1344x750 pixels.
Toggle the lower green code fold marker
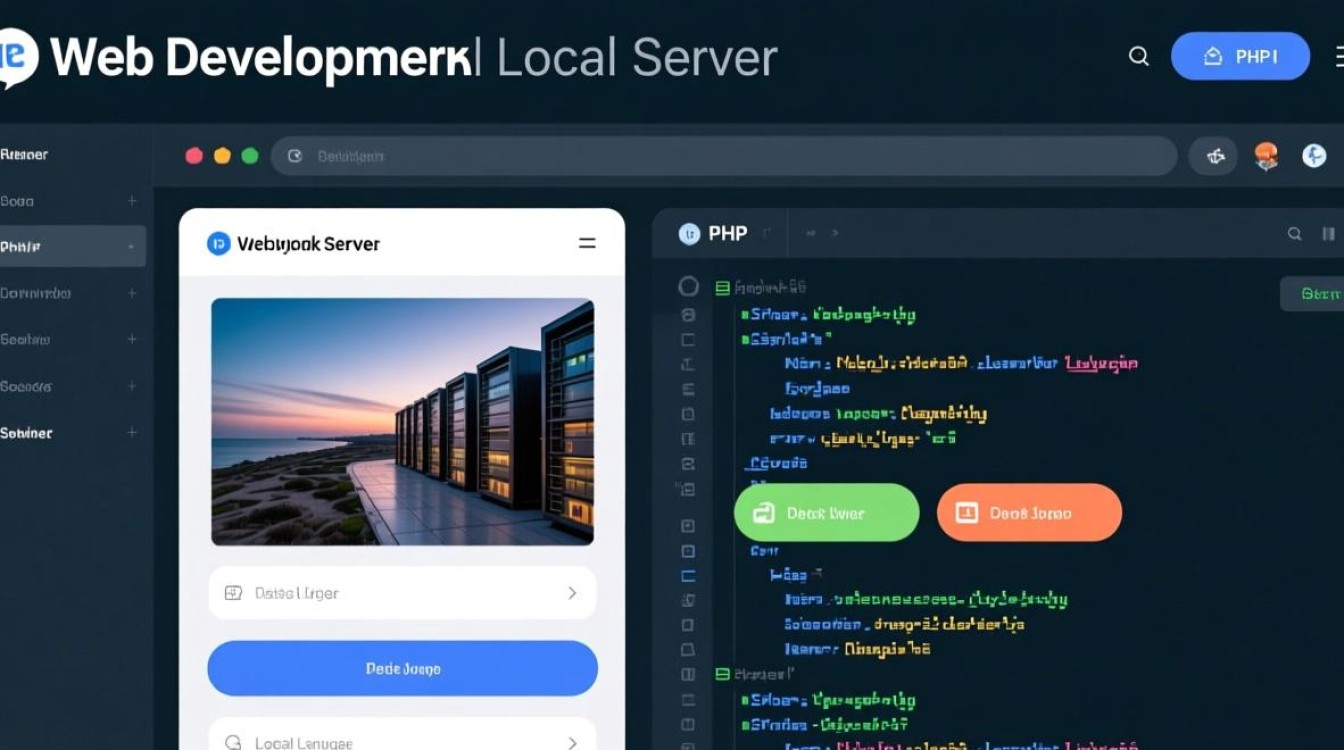722,675
